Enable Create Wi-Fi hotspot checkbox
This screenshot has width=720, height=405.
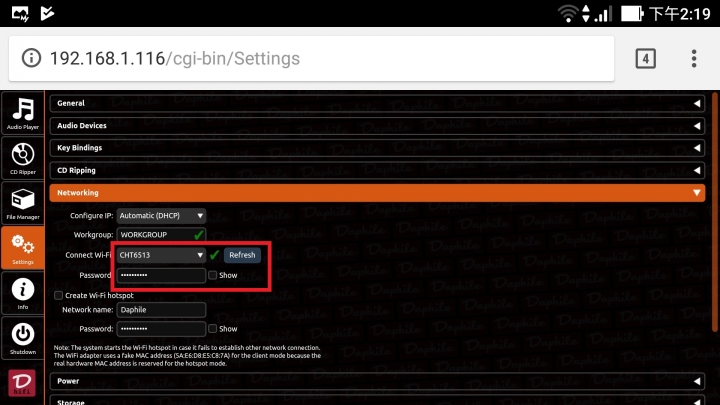58,295
